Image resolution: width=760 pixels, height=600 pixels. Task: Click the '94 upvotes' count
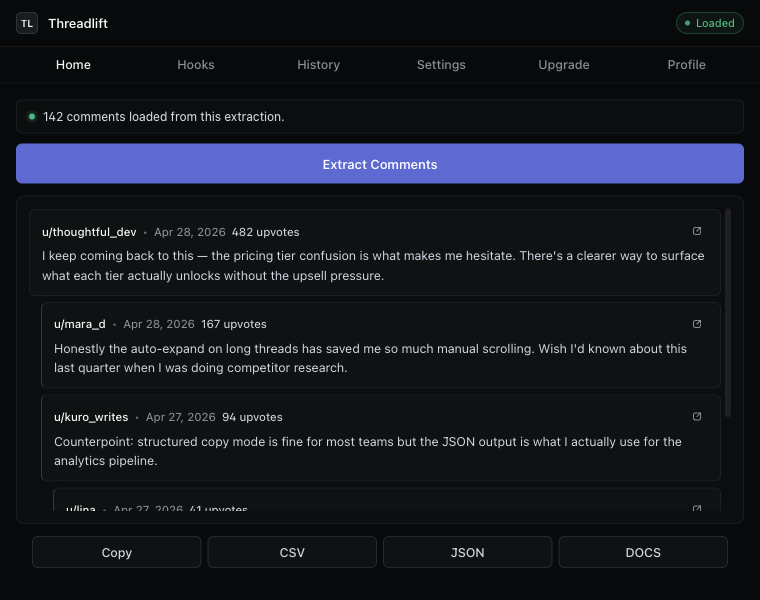pyautogui.click(x=252, y=417)
